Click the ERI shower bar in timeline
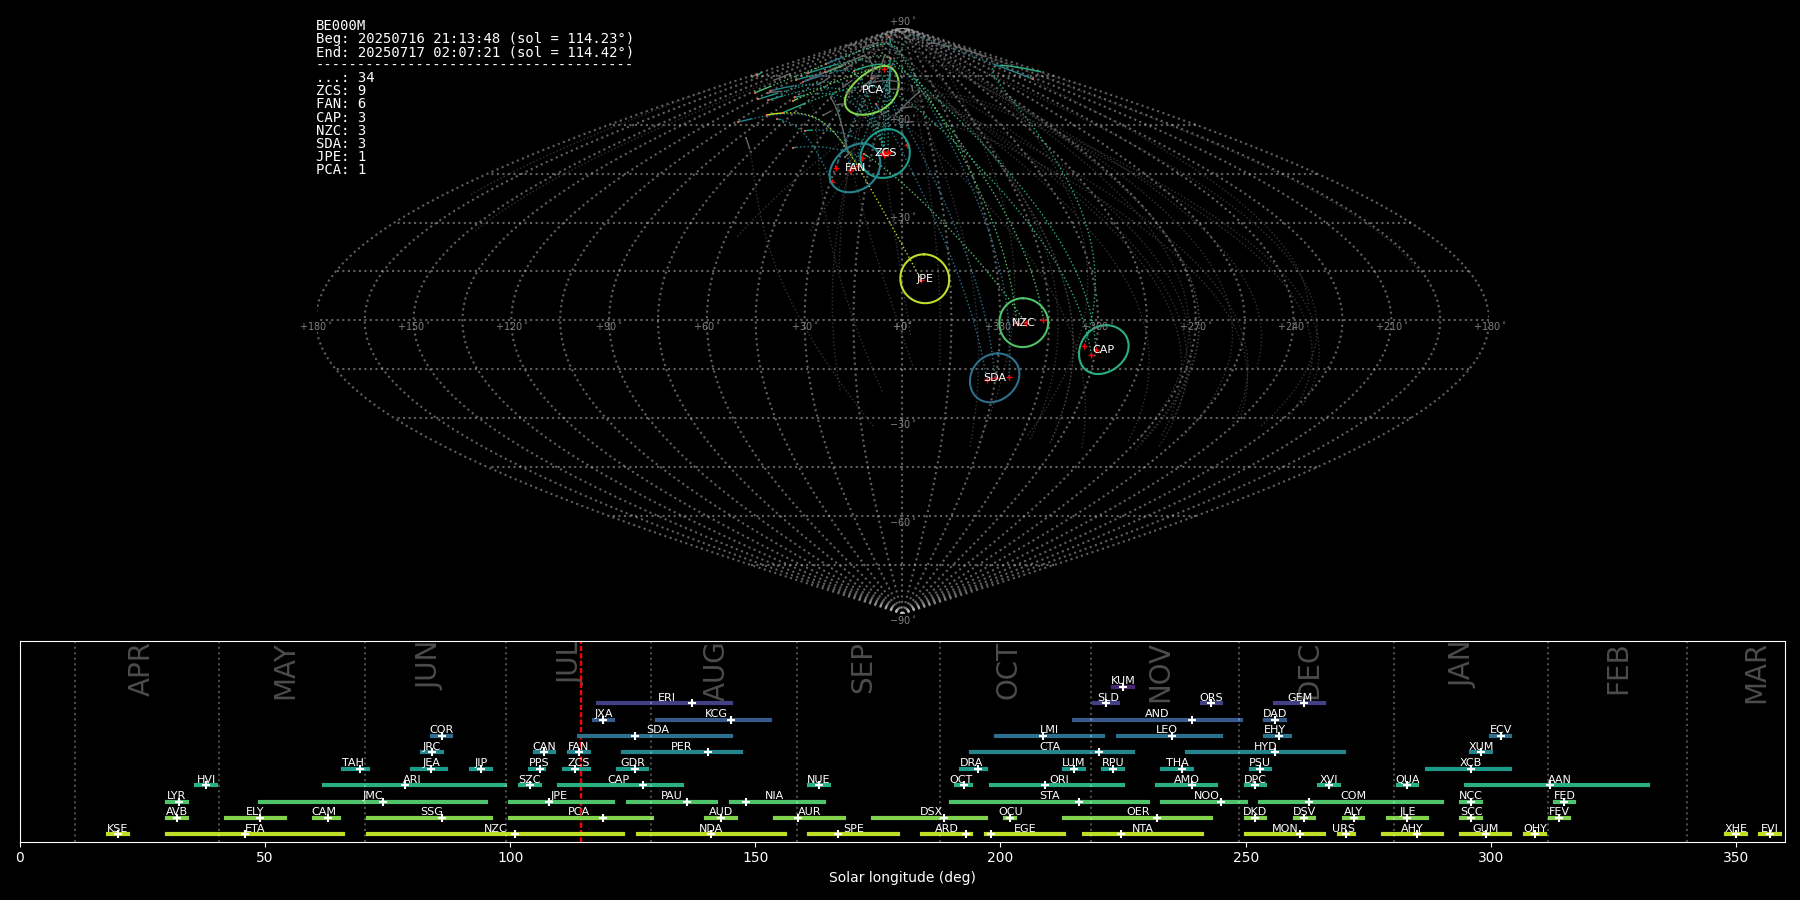The height and width of the screenshot is (900, 1800). [x=664, y=703]
